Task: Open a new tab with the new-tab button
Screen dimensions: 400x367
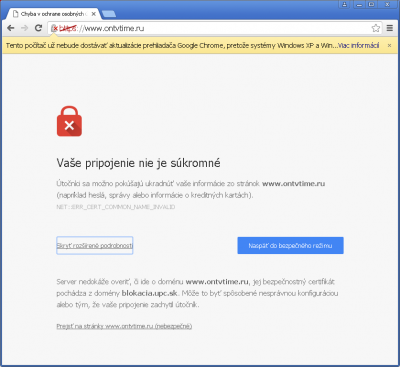Action: [109, 14]
